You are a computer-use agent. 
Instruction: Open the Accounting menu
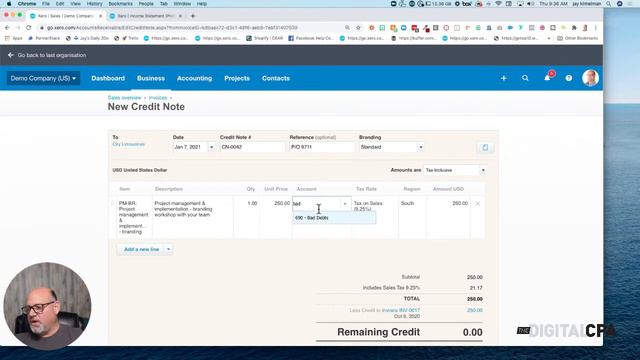click(194, 78)
